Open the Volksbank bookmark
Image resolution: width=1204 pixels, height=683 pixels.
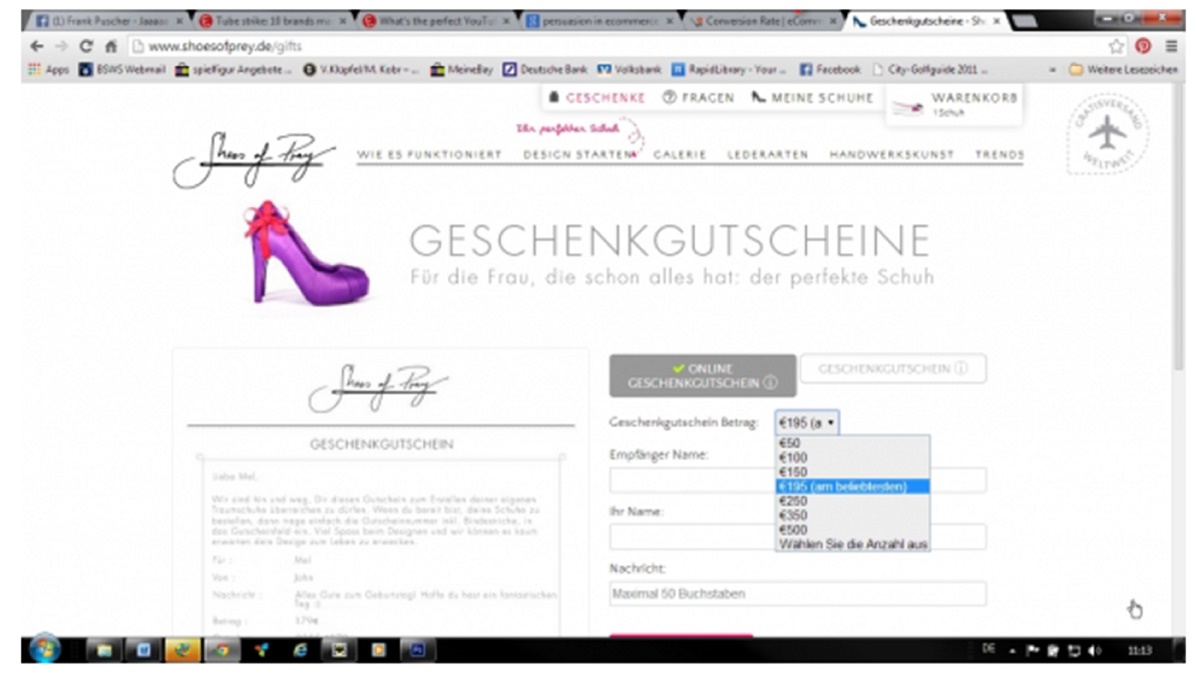[x=630, y=69]
